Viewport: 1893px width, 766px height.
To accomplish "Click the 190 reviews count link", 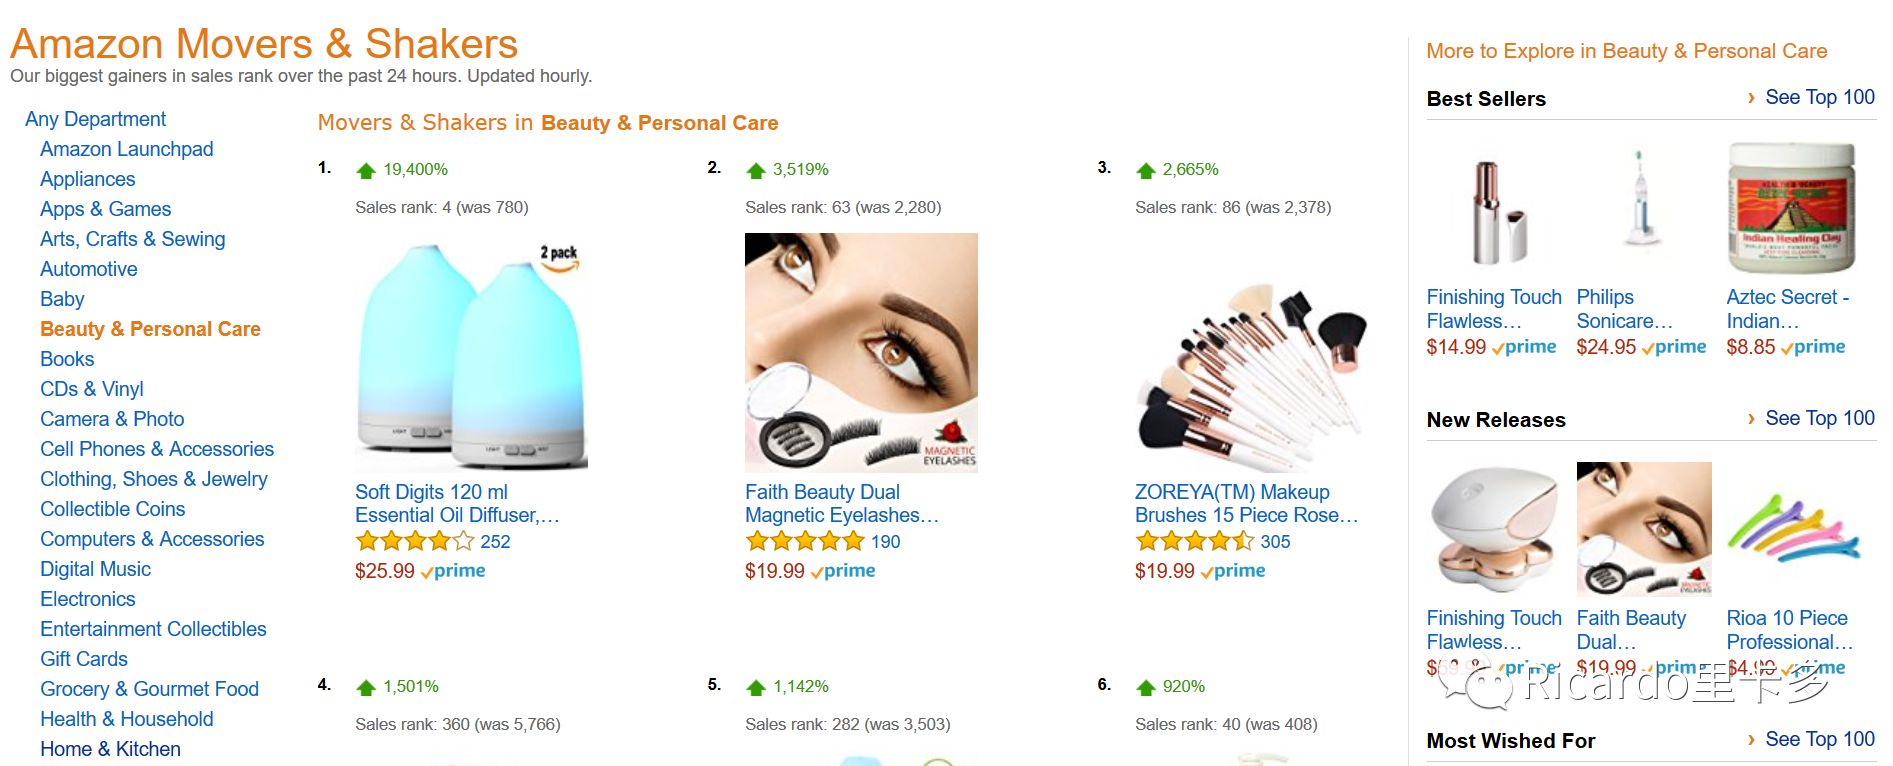I will coord(885,542).
